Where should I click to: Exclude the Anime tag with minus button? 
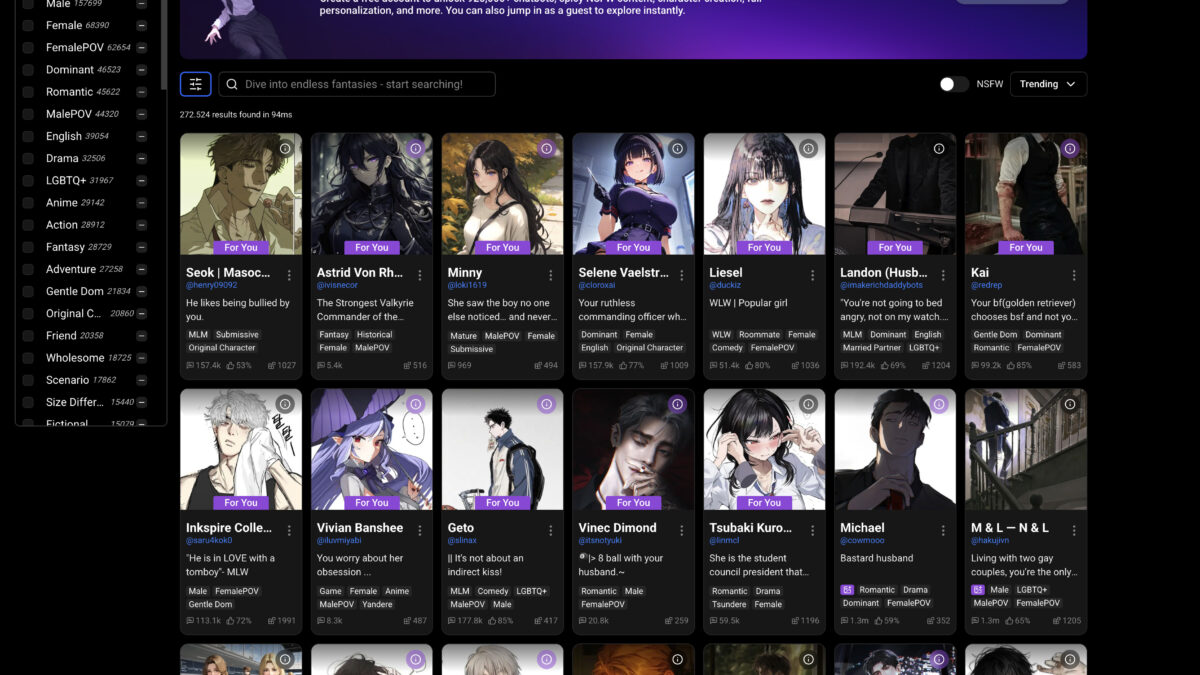click(x=142, y=203)
